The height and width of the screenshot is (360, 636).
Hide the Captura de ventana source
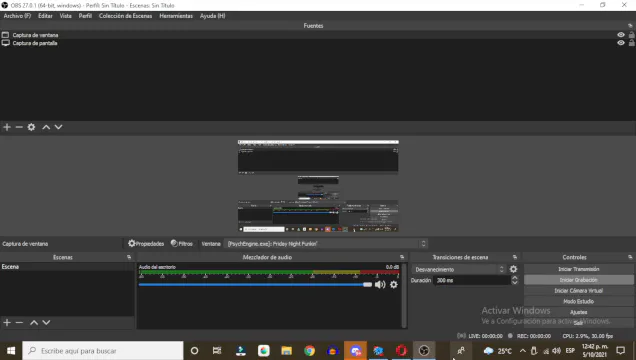pos(621,35)
